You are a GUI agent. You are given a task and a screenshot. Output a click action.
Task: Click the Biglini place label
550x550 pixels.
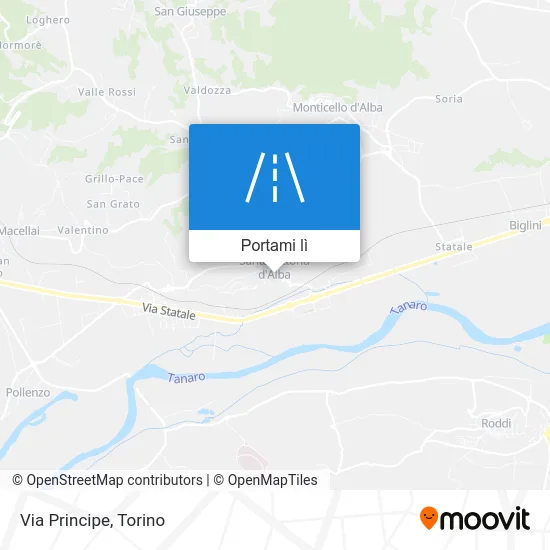click(x=525, y=225)
